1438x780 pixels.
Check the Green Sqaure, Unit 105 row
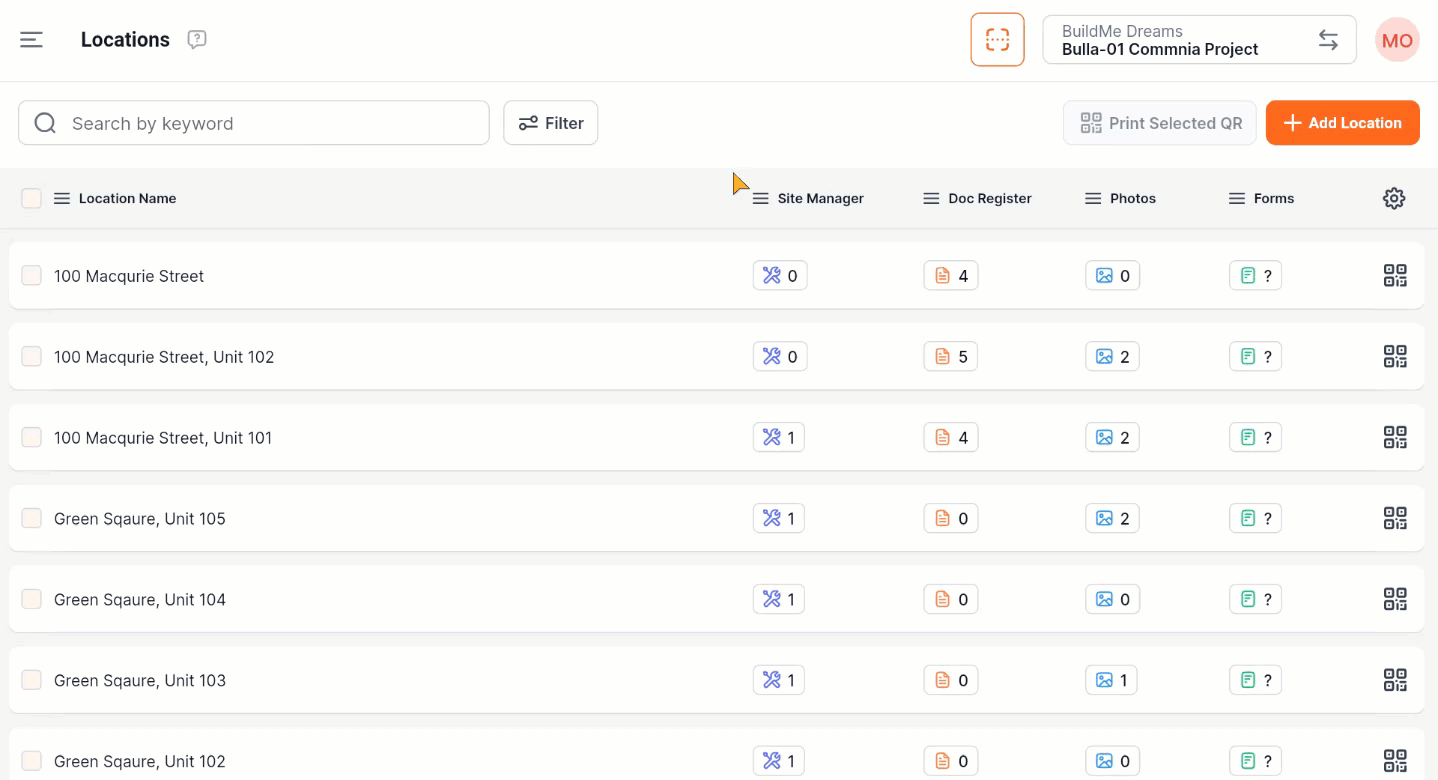click(31, 518)
